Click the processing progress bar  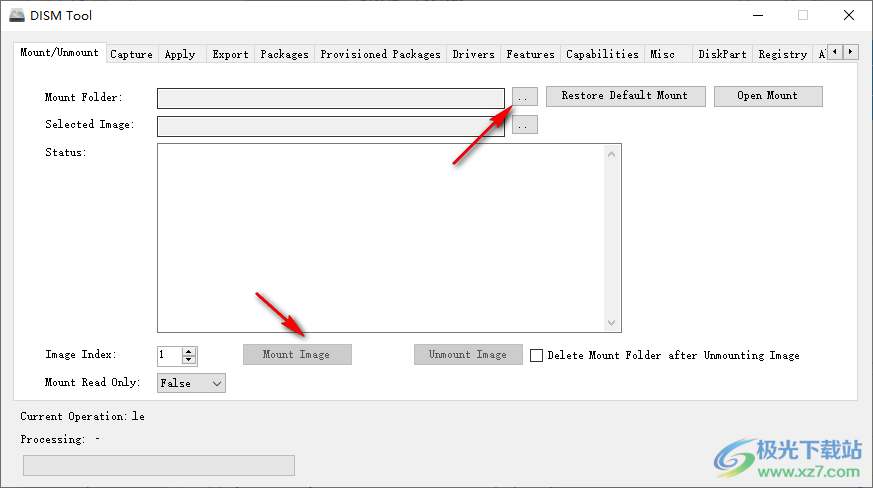159,465
